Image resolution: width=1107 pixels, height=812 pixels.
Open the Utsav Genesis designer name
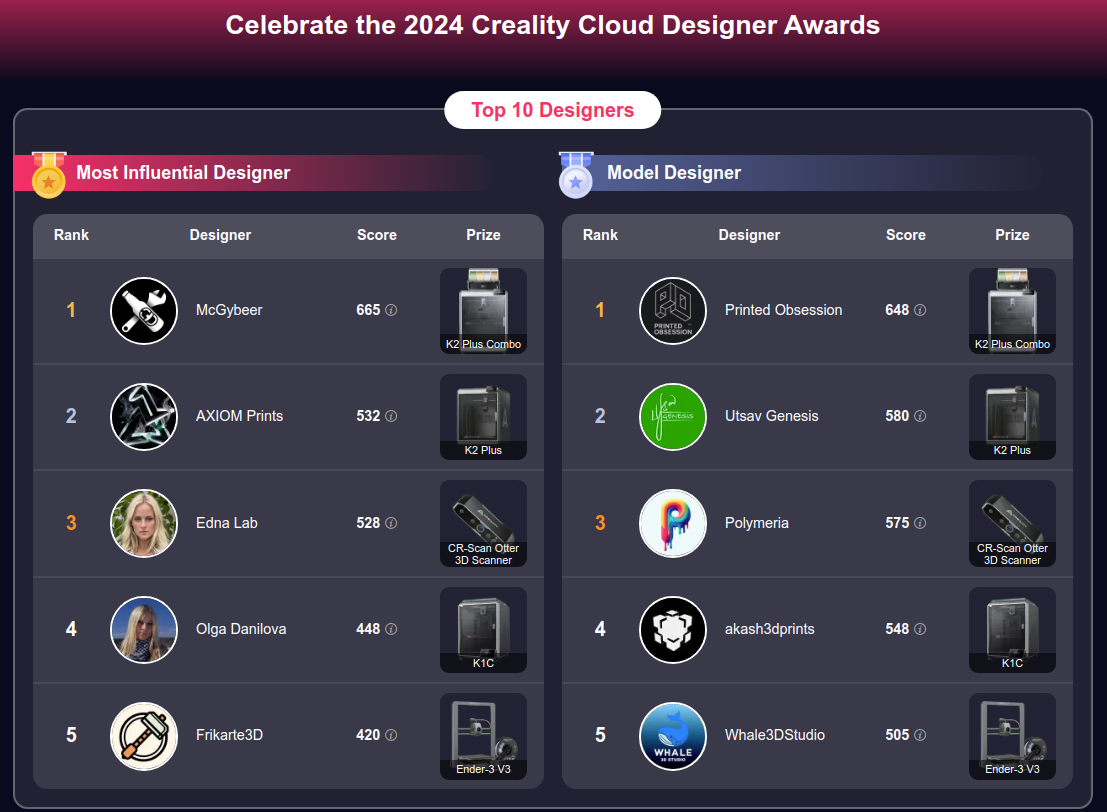pos(772,416)
